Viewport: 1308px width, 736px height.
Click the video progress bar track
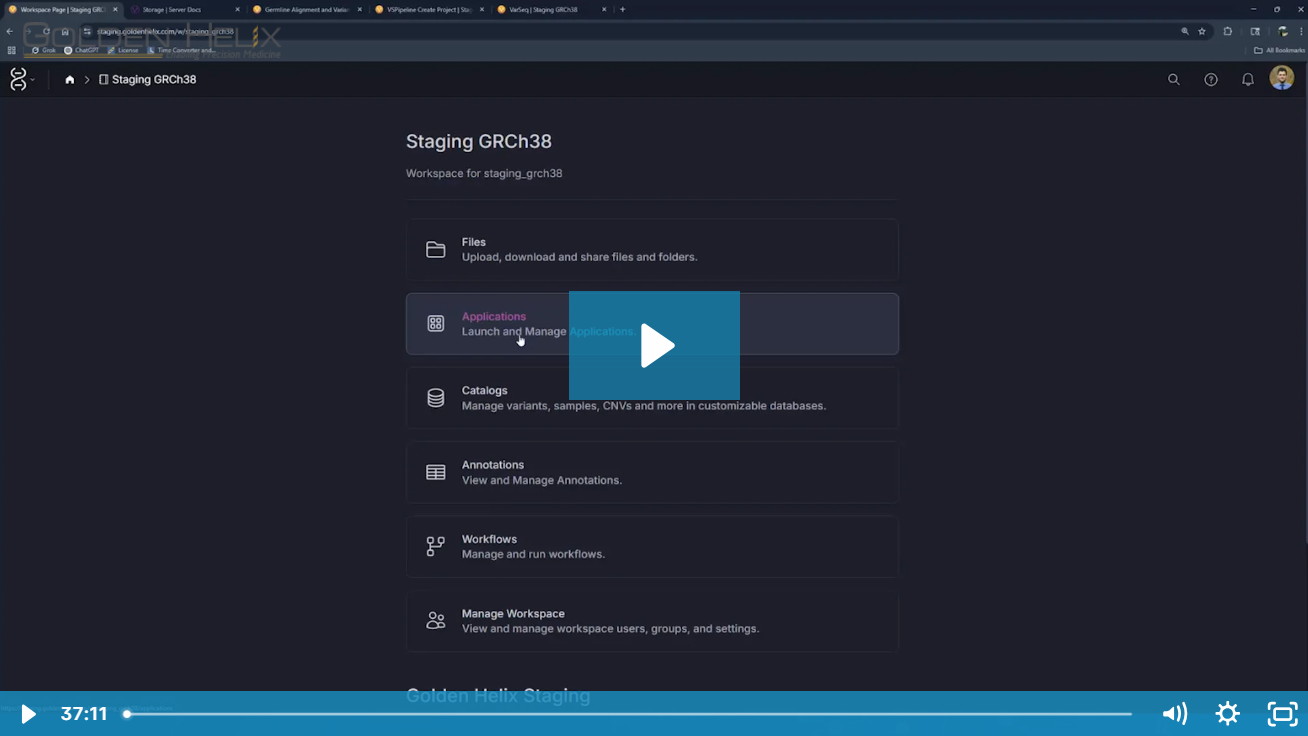pos(629,714)
